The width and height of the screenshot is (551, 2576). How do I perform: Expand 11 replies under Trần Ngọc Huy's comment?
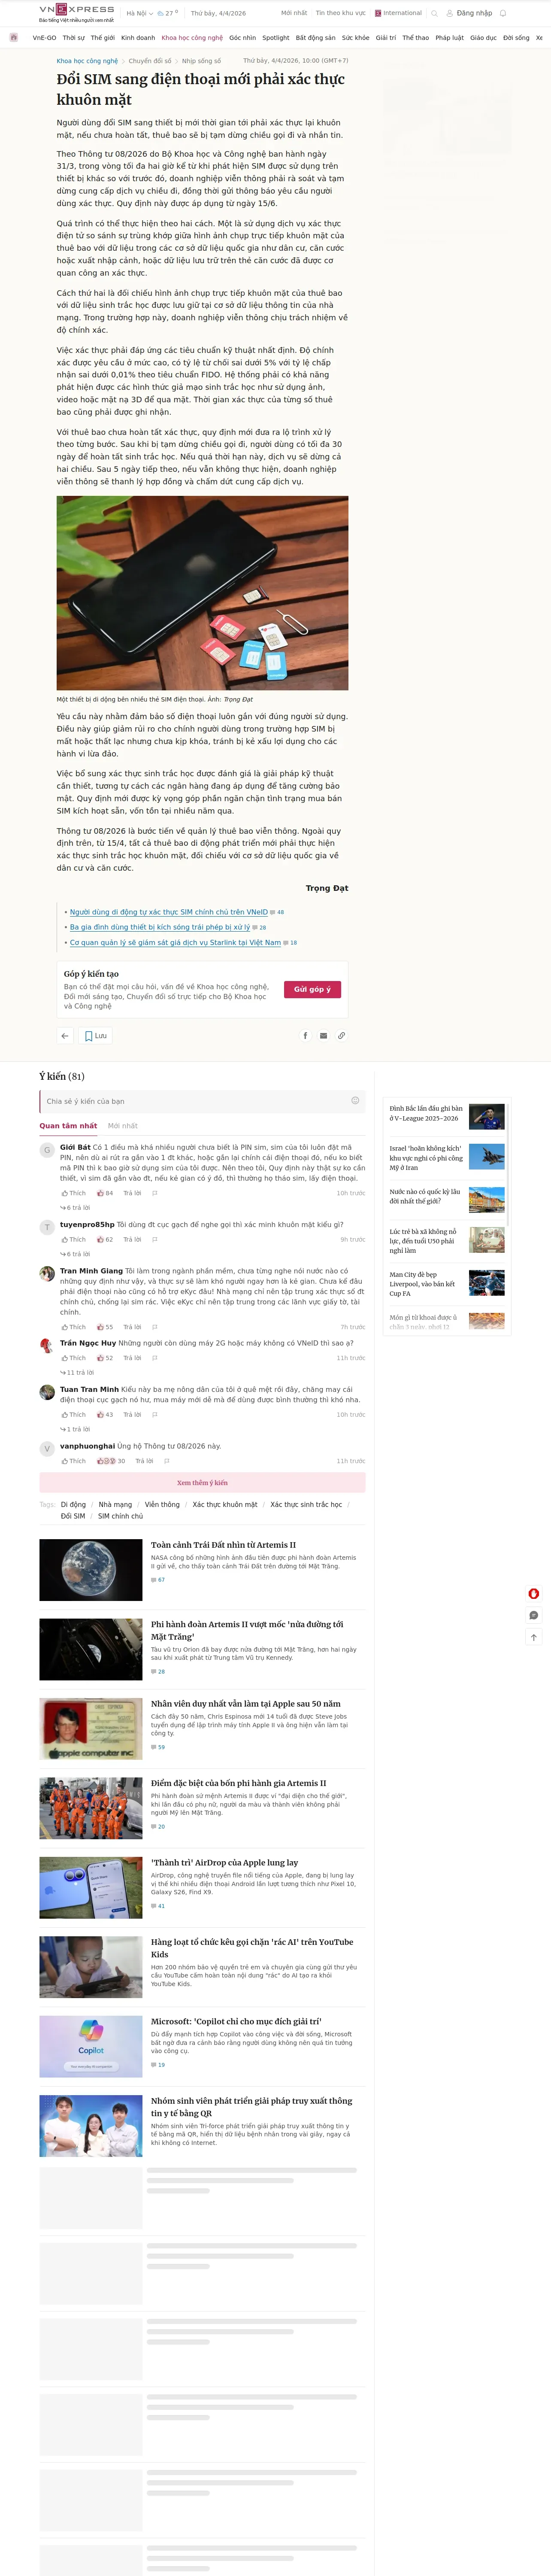click(77, 1372)
